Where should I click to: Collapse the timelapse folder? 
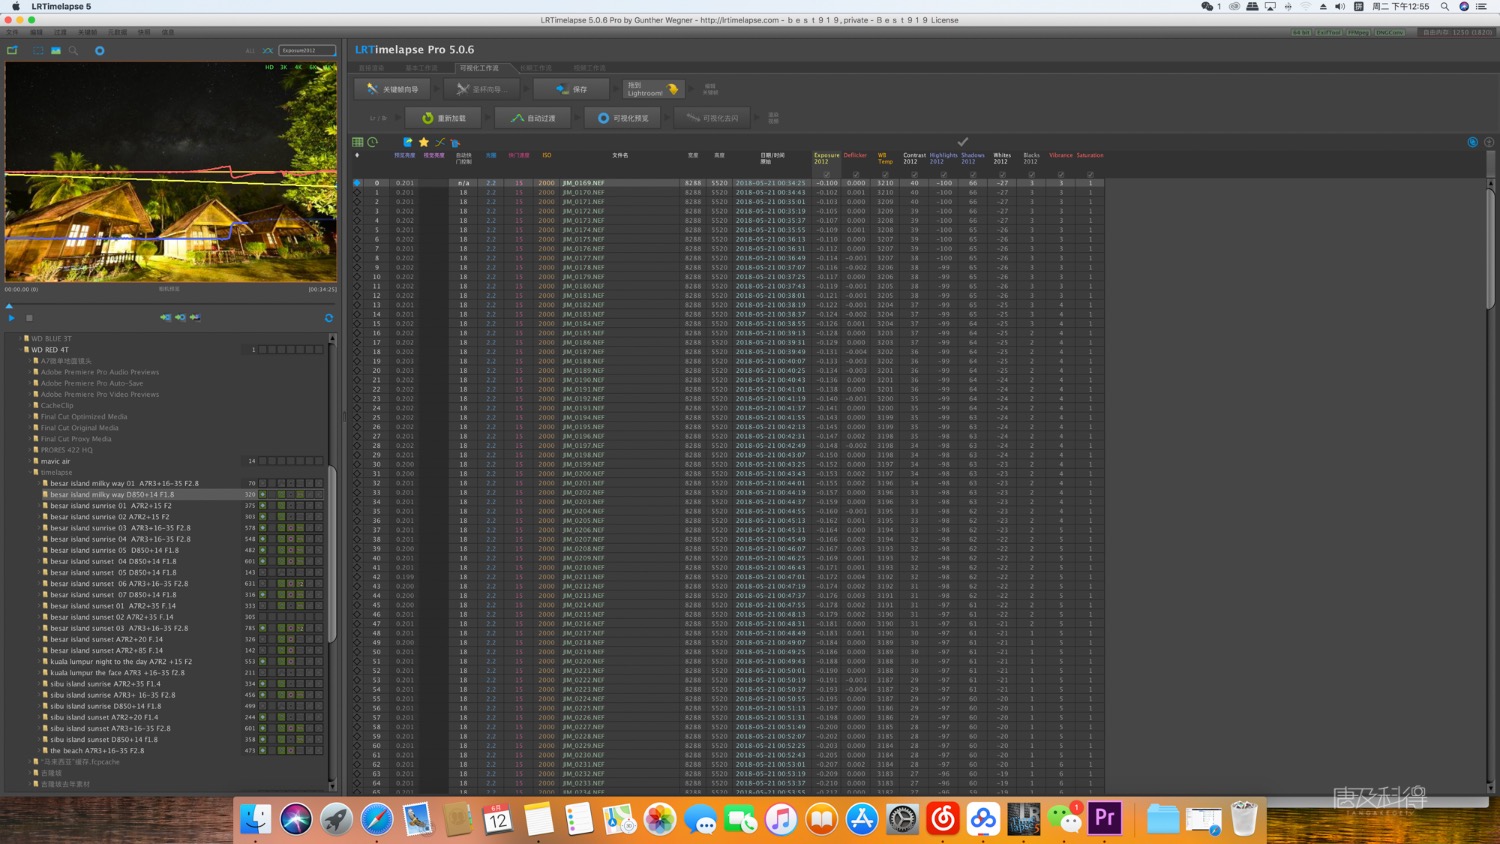click(x=28, y=472)
